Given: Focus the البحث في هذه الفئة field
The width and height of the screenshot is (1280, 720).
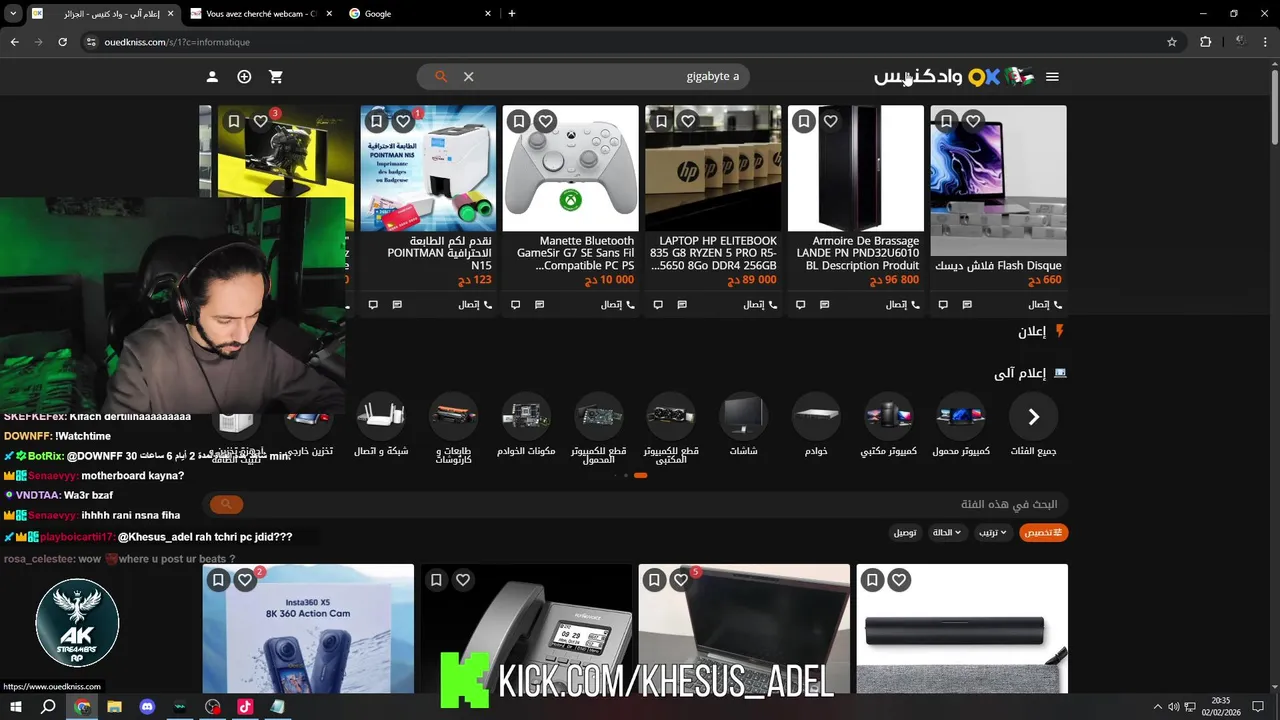Looking at the screenshot, I should click(655, 505).
